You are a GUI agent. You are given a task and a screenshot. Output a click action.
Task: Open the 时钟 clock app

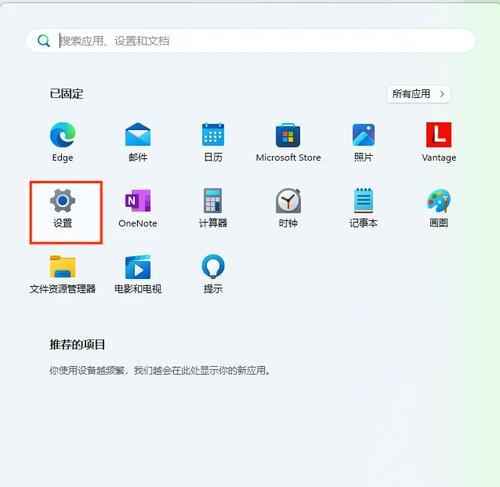point(288,208)
